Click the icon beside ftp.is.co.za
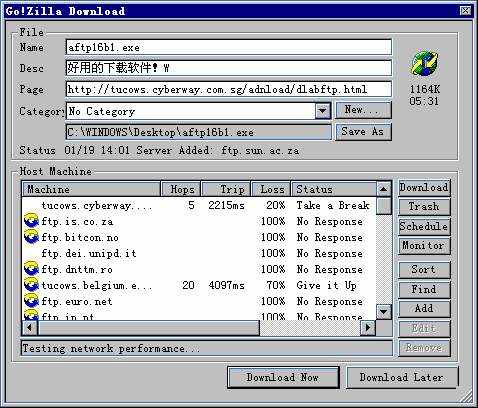The image size is (478, 408). click(32, 221)
